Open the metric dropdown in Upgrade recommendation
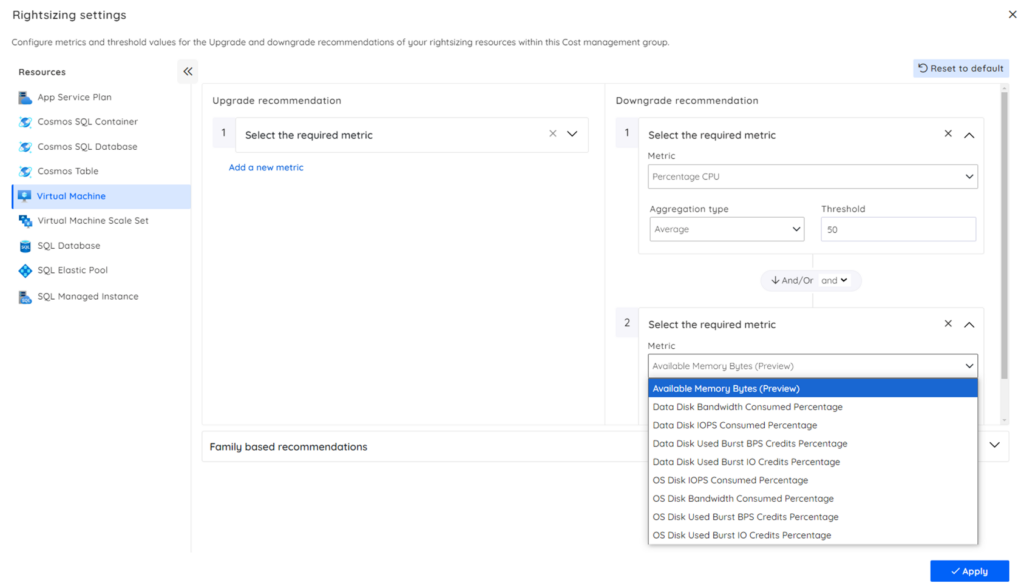Image resolution: width=1024 pixels, height=586 pixels. pyautogui.click(x=571, y=134)
